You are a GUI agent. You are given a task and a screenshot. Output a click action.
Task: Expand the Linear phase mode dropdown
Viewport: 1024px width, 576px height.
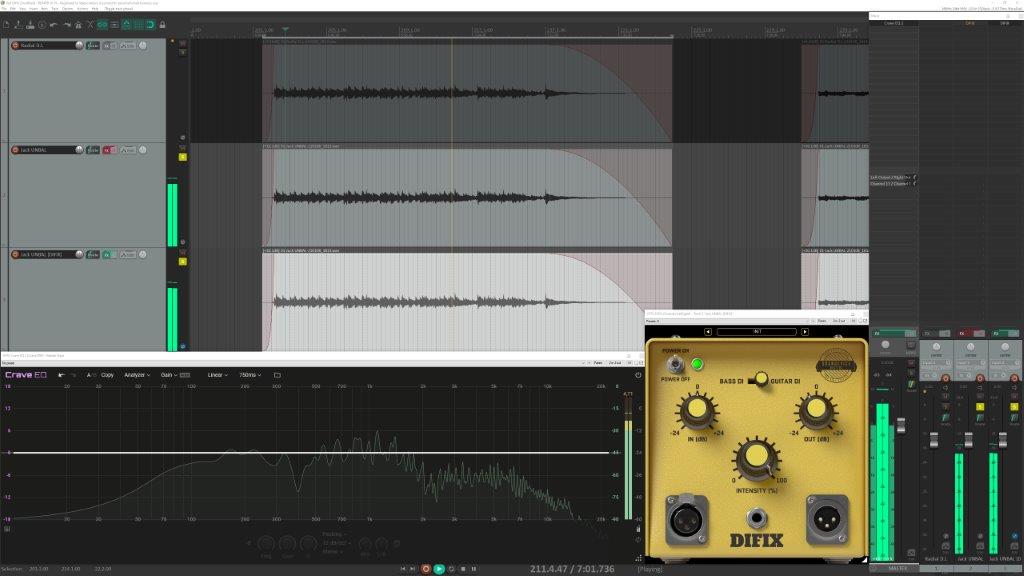(x=217, y=375)
